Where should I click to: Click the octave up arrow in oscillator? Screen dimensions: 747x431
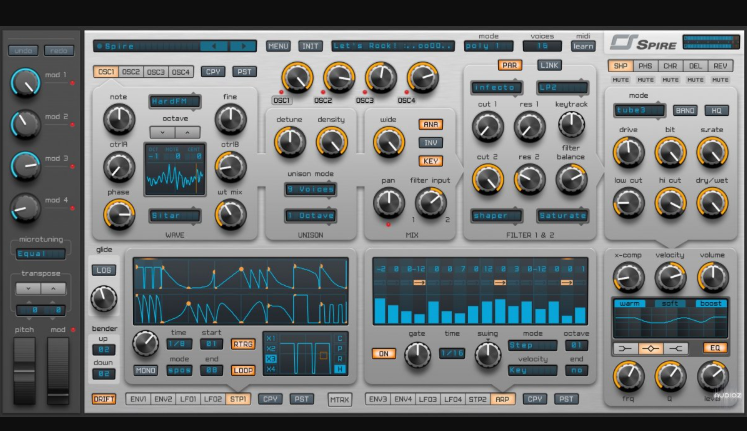pos(186,132)
